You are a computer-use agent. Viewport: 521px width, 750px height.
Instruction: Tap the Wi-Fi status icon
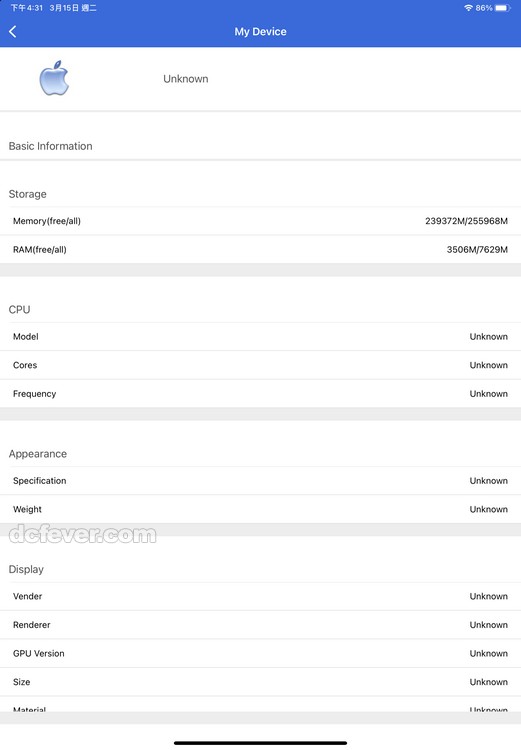coord(468,8)
